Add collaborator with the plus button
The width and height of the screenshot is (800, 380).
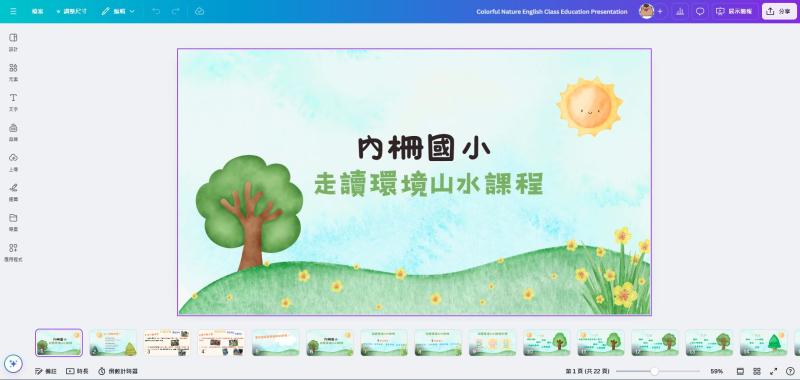tap(660, 11)
